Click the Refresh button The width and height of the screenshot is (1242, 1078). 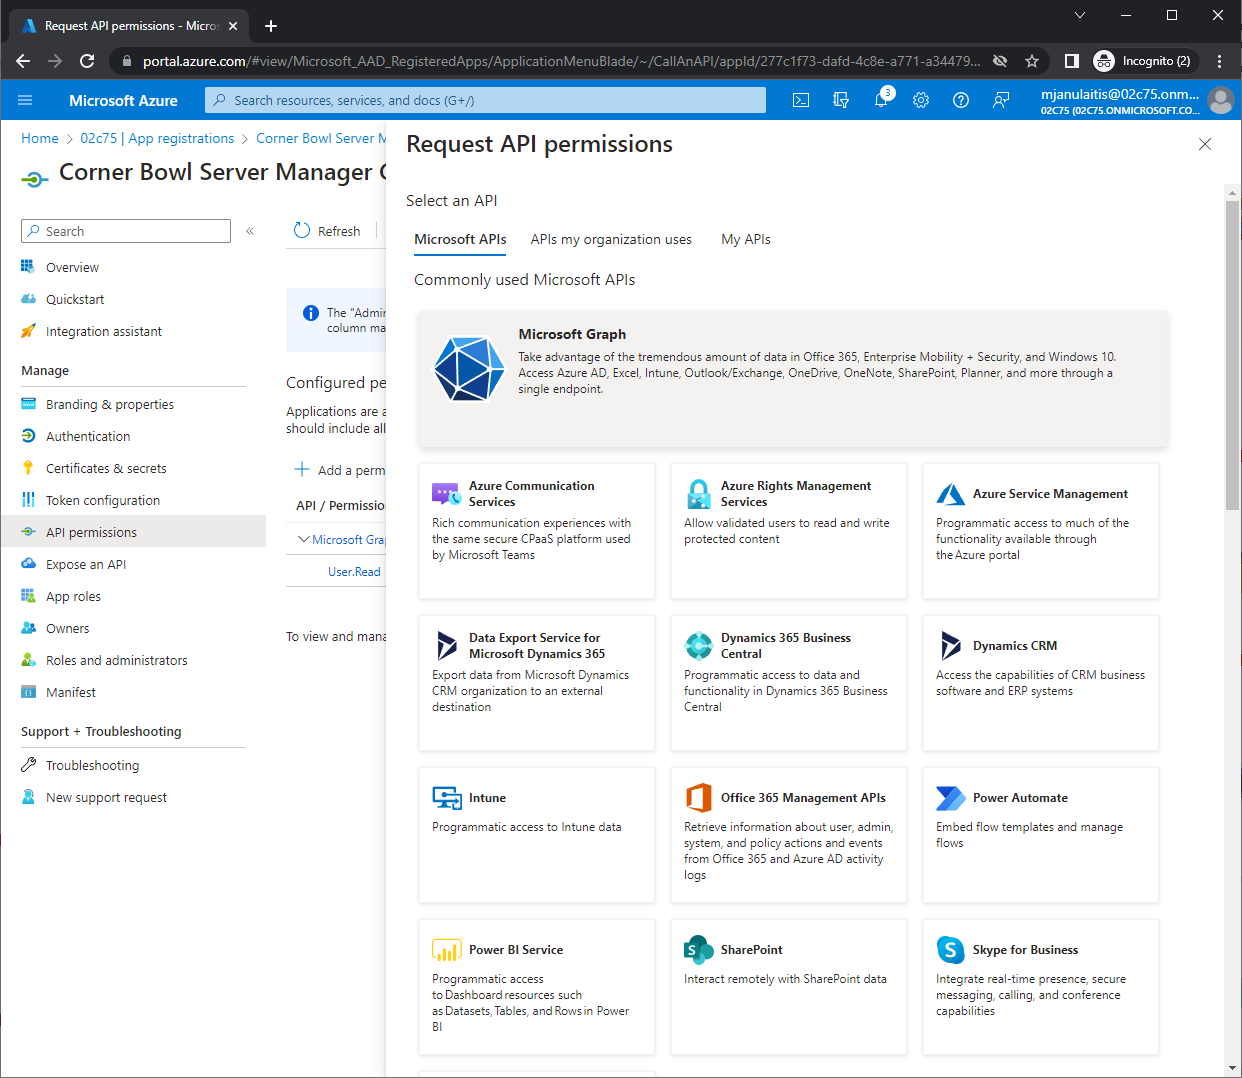327,231
